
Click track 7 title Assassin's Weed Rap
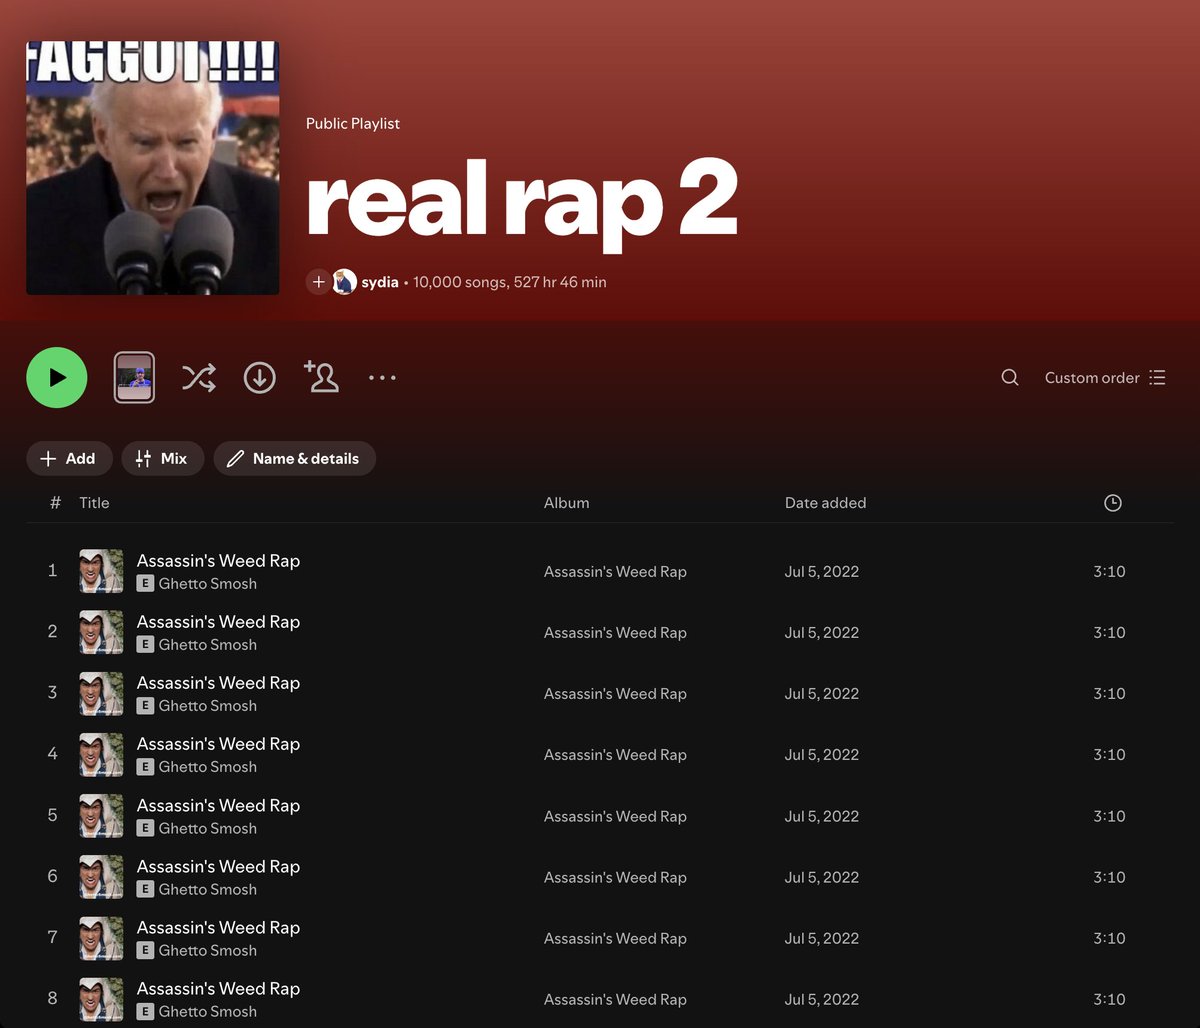tap(218, 928)
